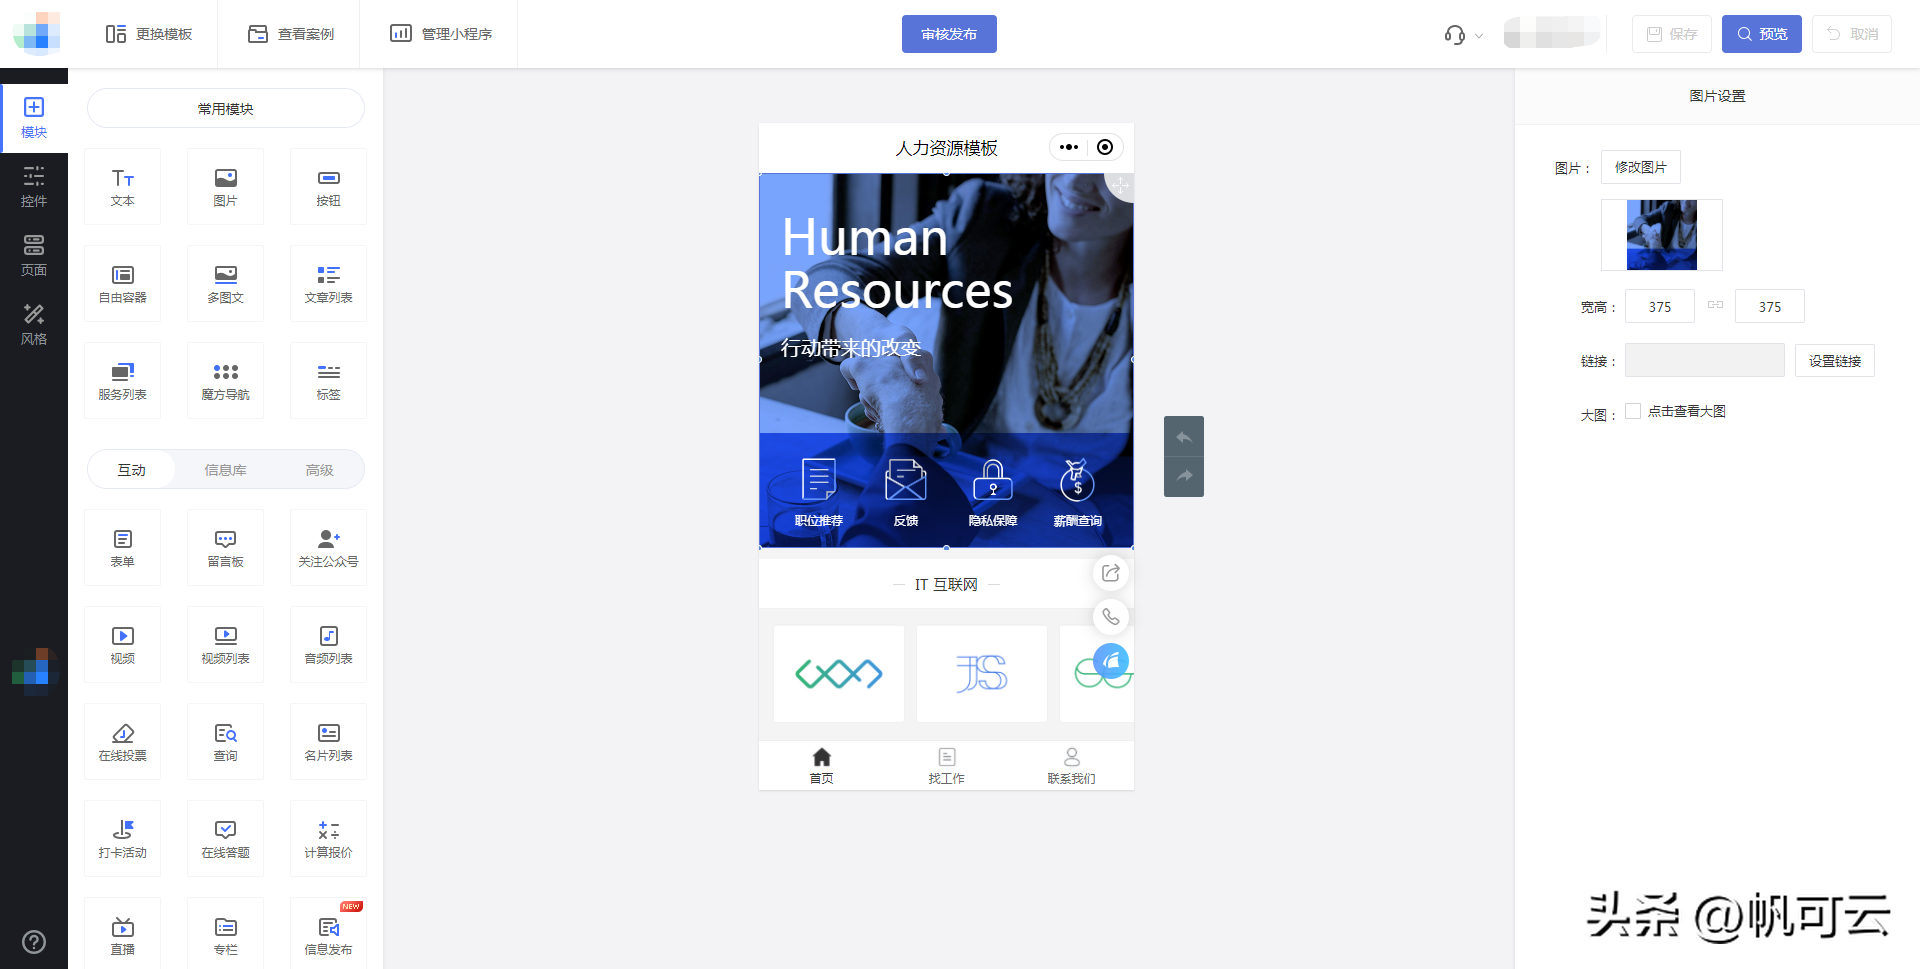Viewport: 1920px width, 969px height.
Task: Add the 打卡活动 module
Action: (x=122, y=839)
